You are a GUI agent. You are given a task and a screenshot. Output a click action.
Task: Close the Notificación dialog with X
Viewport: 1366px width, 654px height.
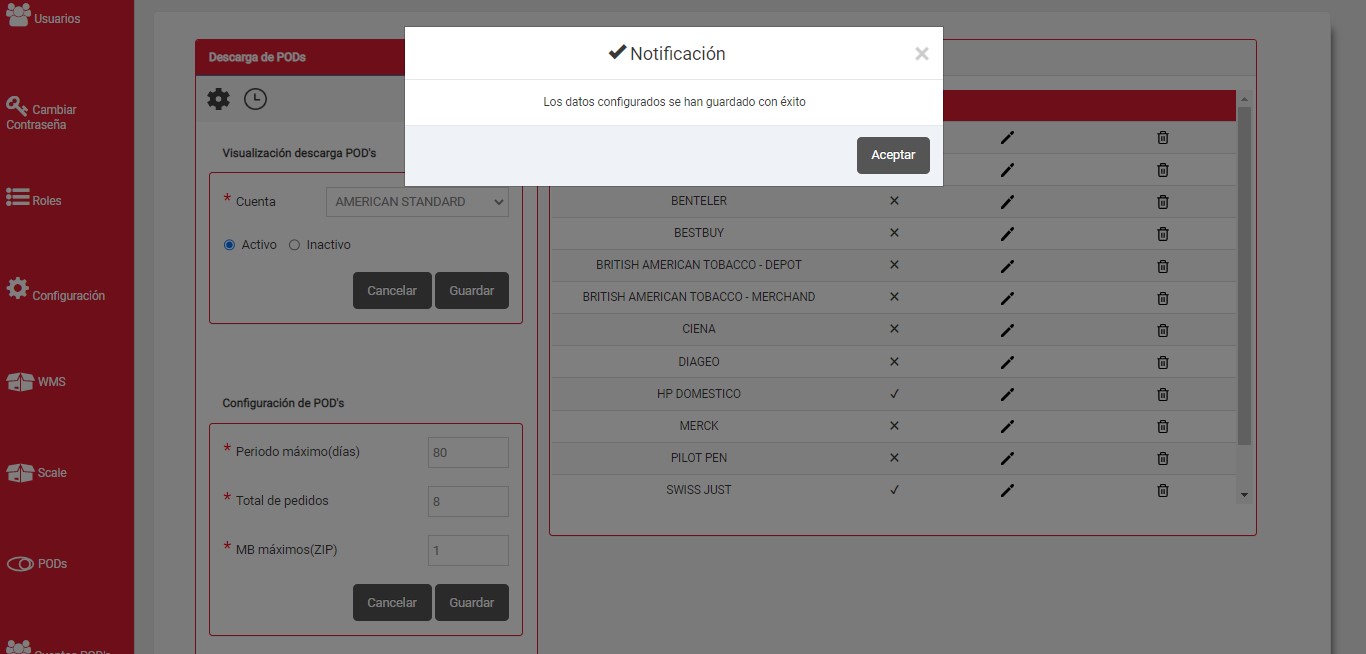click(921, 54)
